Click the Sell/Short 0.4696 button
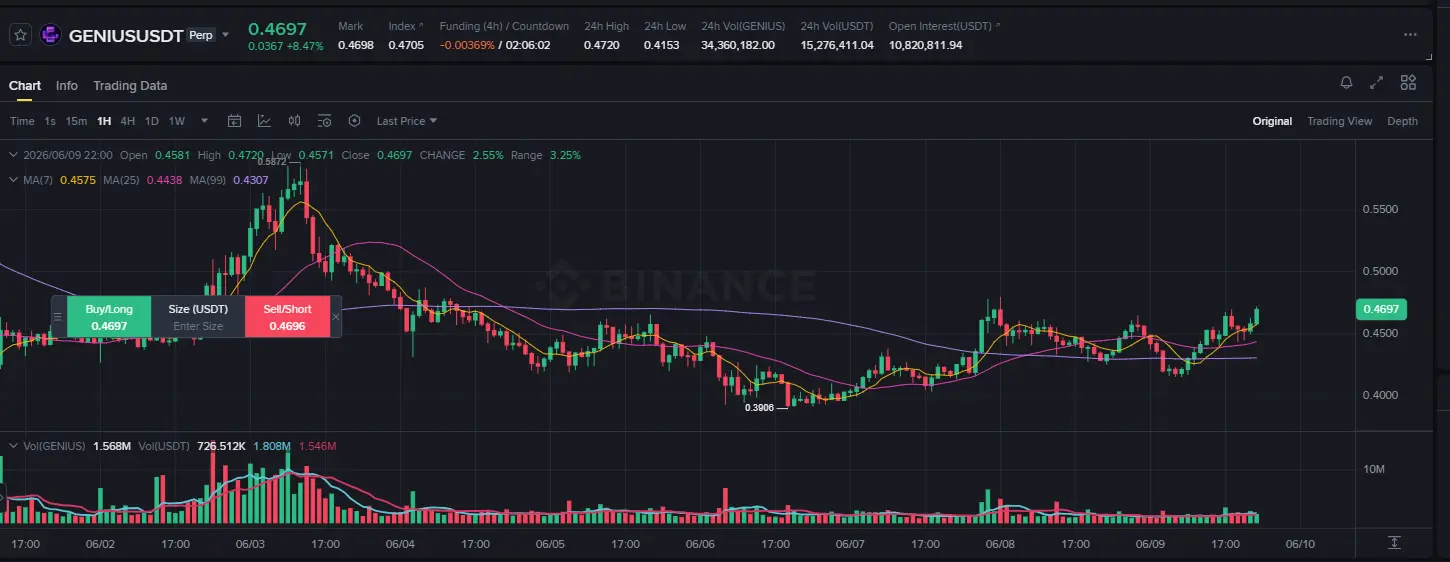The height and width of the screenshot is (562, 1450). tap(287, 317)
